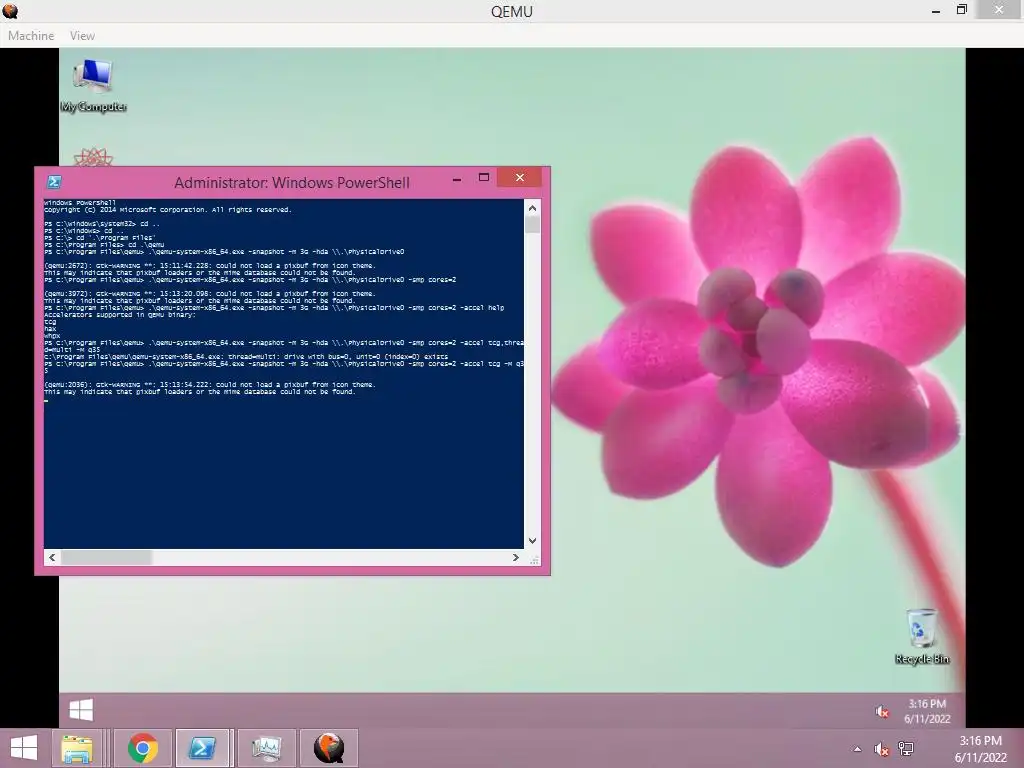Click 'Accelerators supported in QEMU binary' line
Image resolution: width=1024 pixels, height=768 pixels.
pos(120,315)
